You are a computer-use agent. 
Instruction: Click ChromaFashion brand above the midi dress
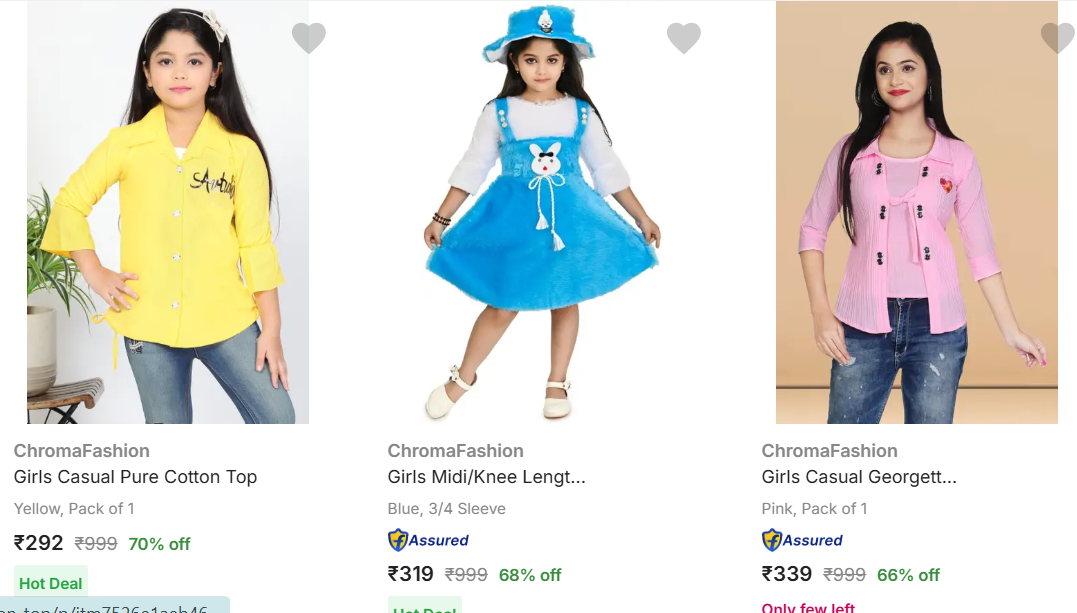(x=456, y=451)
